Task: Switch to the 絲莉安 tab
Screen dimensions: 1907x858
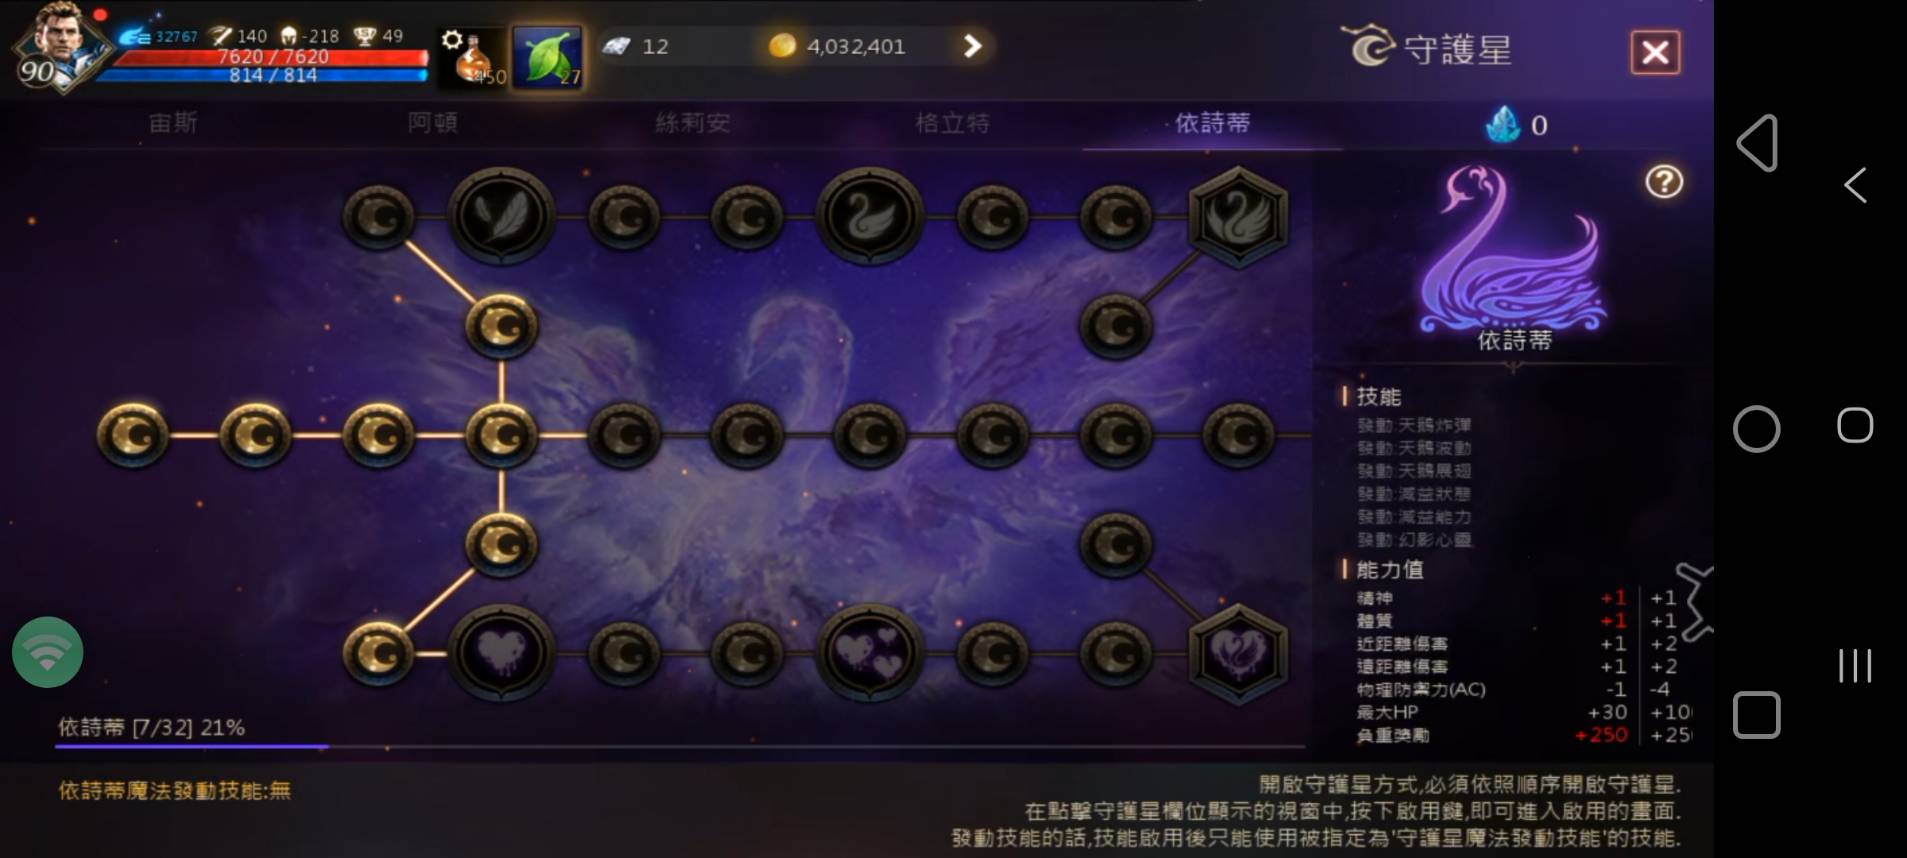Action: click(x=692, y=123)
